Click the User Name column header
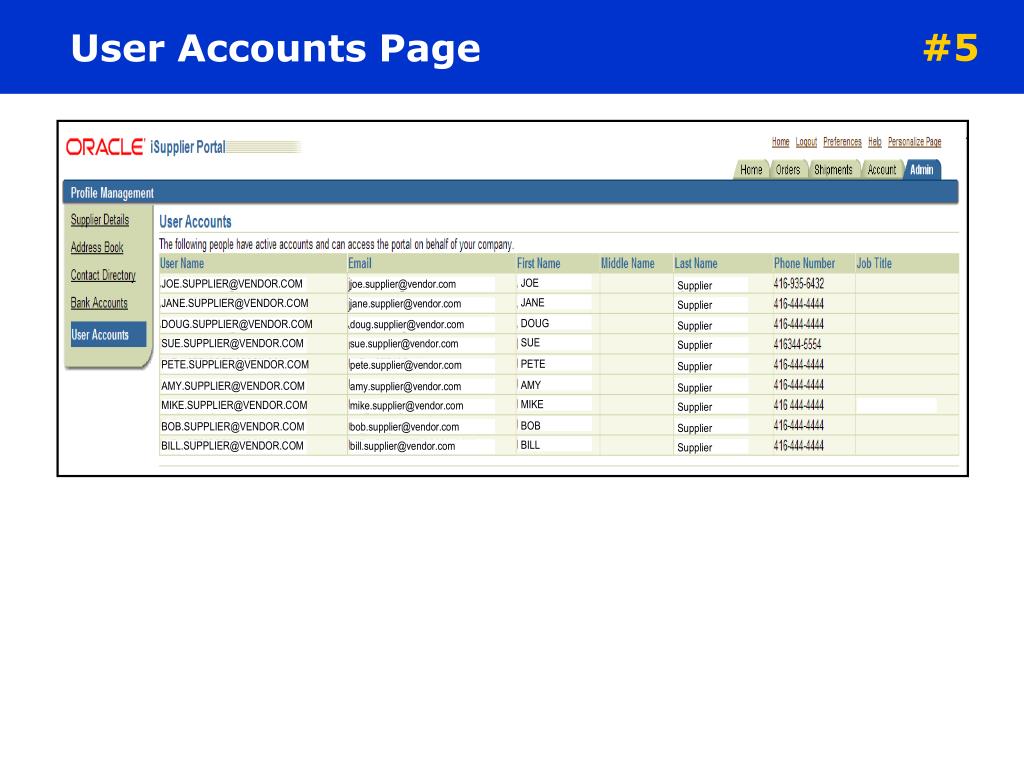The width and height of the screenshot is (1024, 768). click(182, 263)
